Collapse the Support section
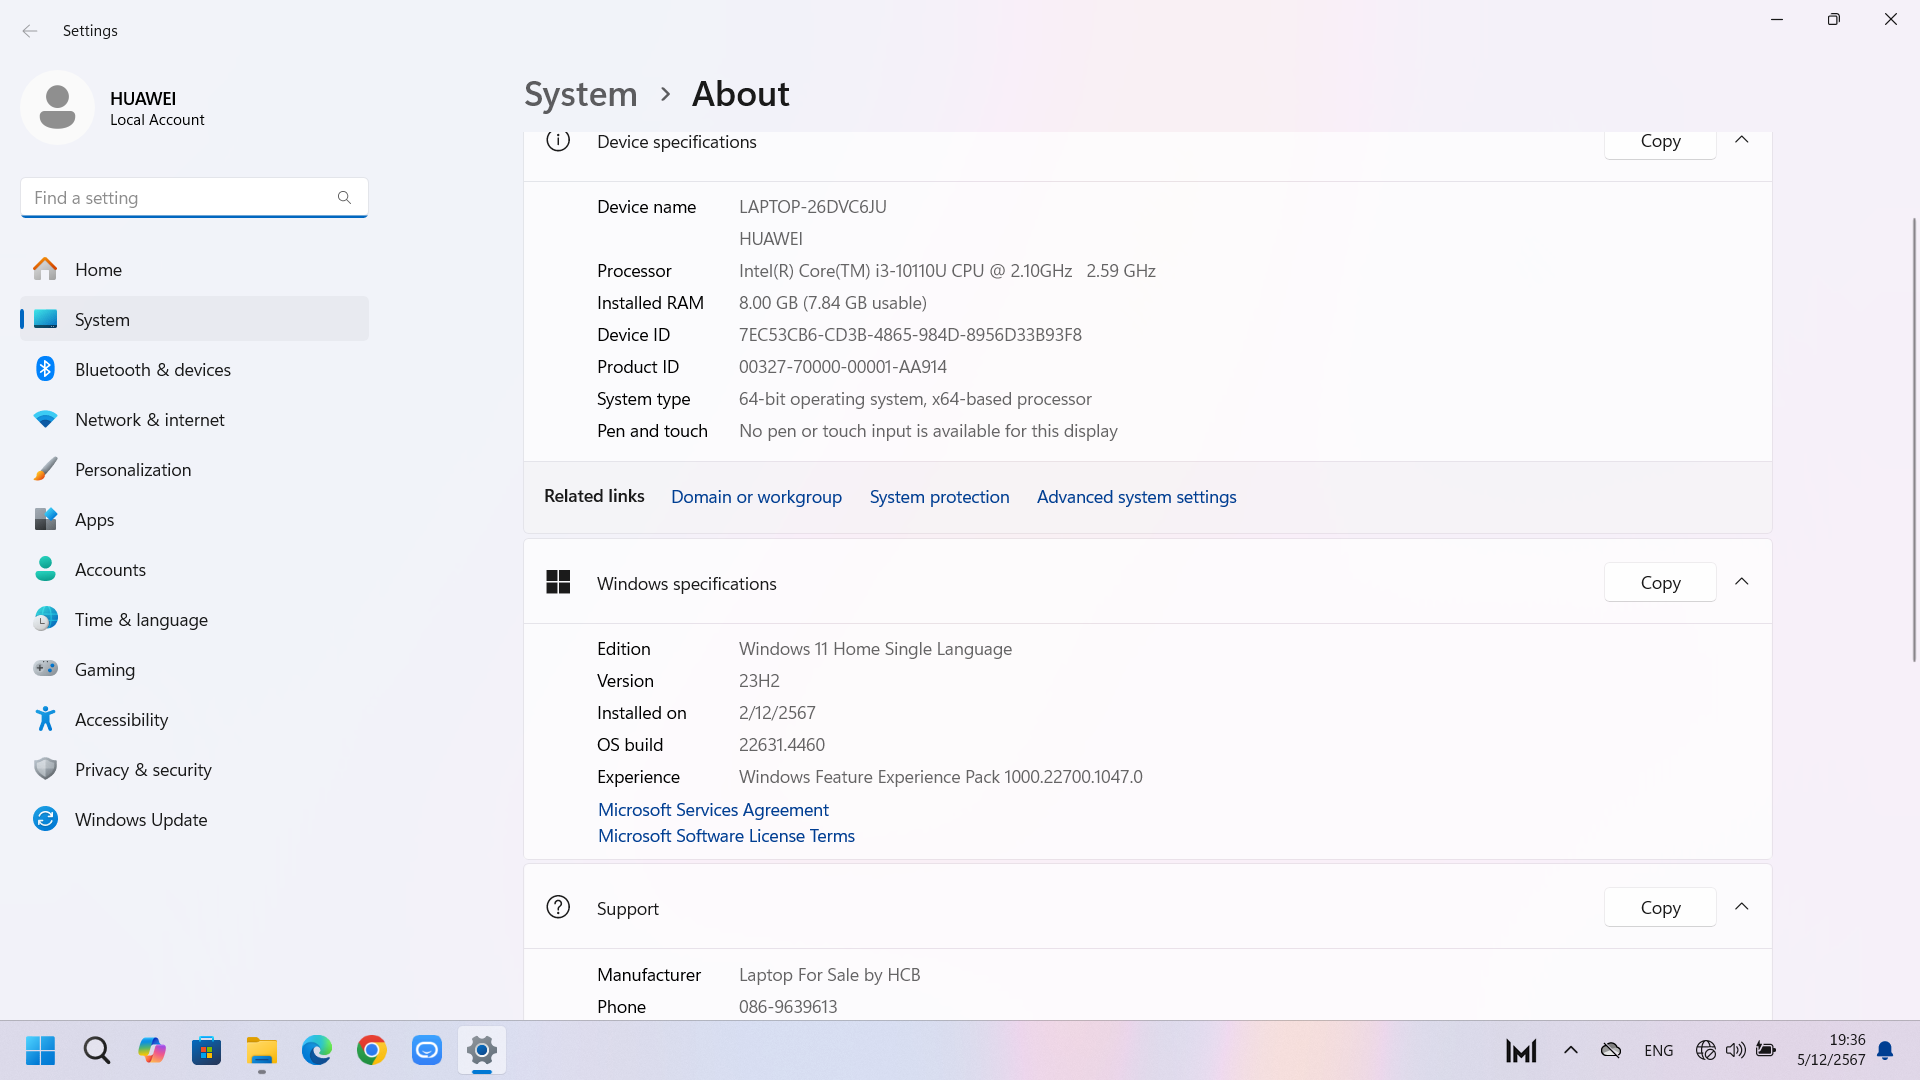Viewport: 1920px width, 1080px height. [1742, 907]
